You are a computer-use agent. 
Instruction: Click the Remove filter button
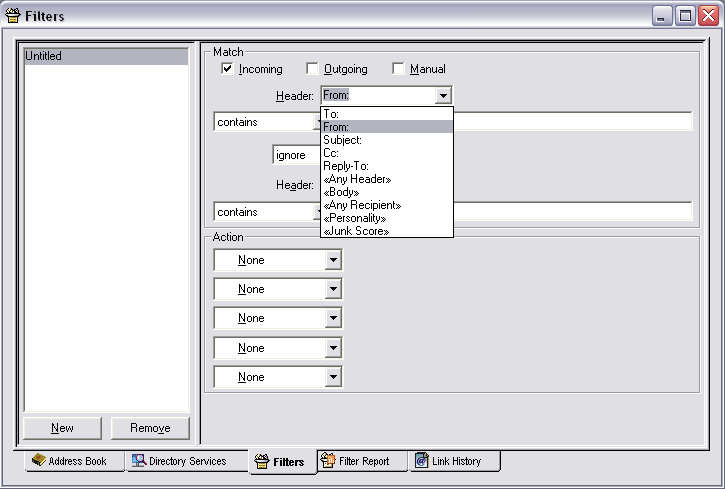click(x=149, y=428)
